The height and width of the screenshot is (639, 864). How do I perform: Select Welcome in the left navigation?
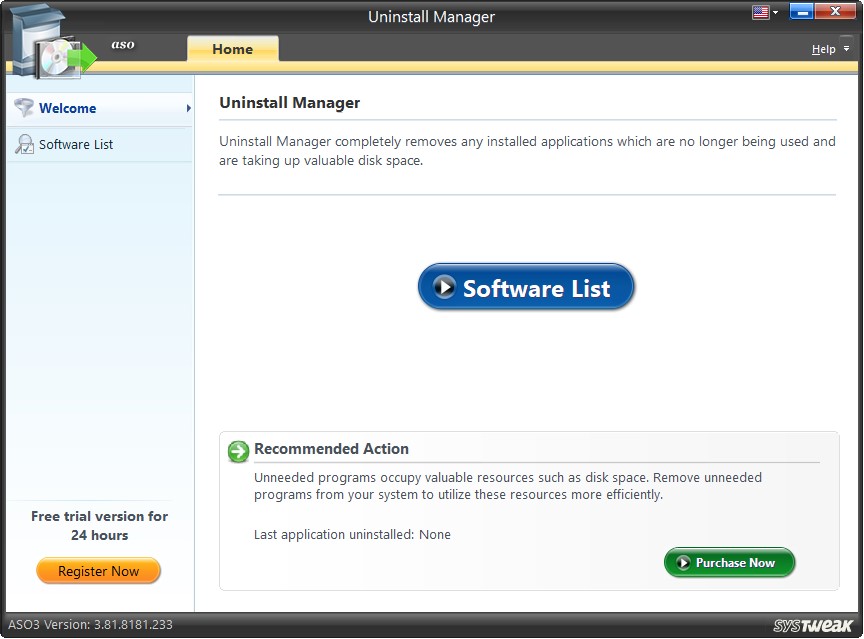point(66,108)
